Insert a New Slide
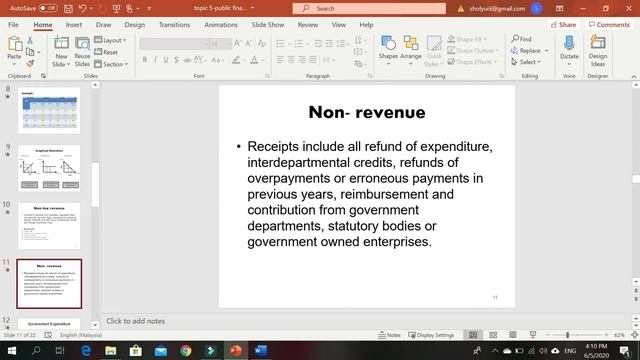This screenshot has width=640, height=360. (61, 51)
